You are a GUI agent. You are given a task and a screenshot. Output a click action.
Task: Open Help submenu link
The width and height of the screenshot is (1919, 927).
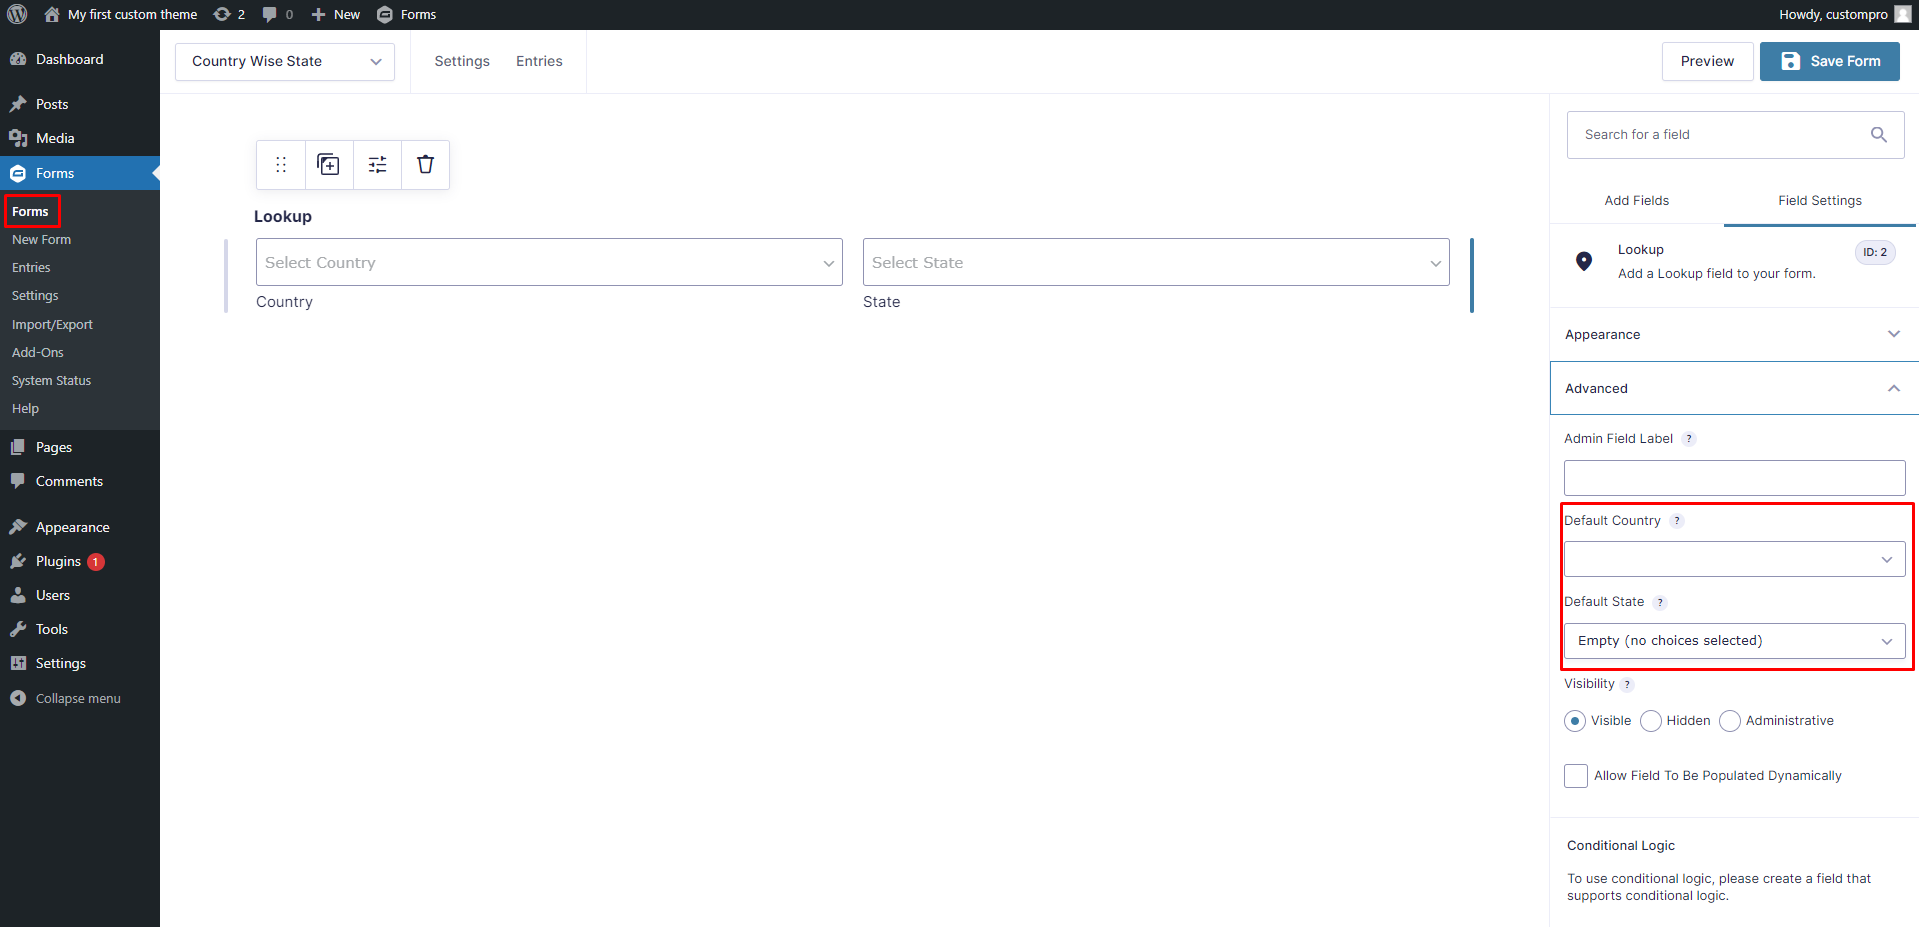click(x=25, y=409)
